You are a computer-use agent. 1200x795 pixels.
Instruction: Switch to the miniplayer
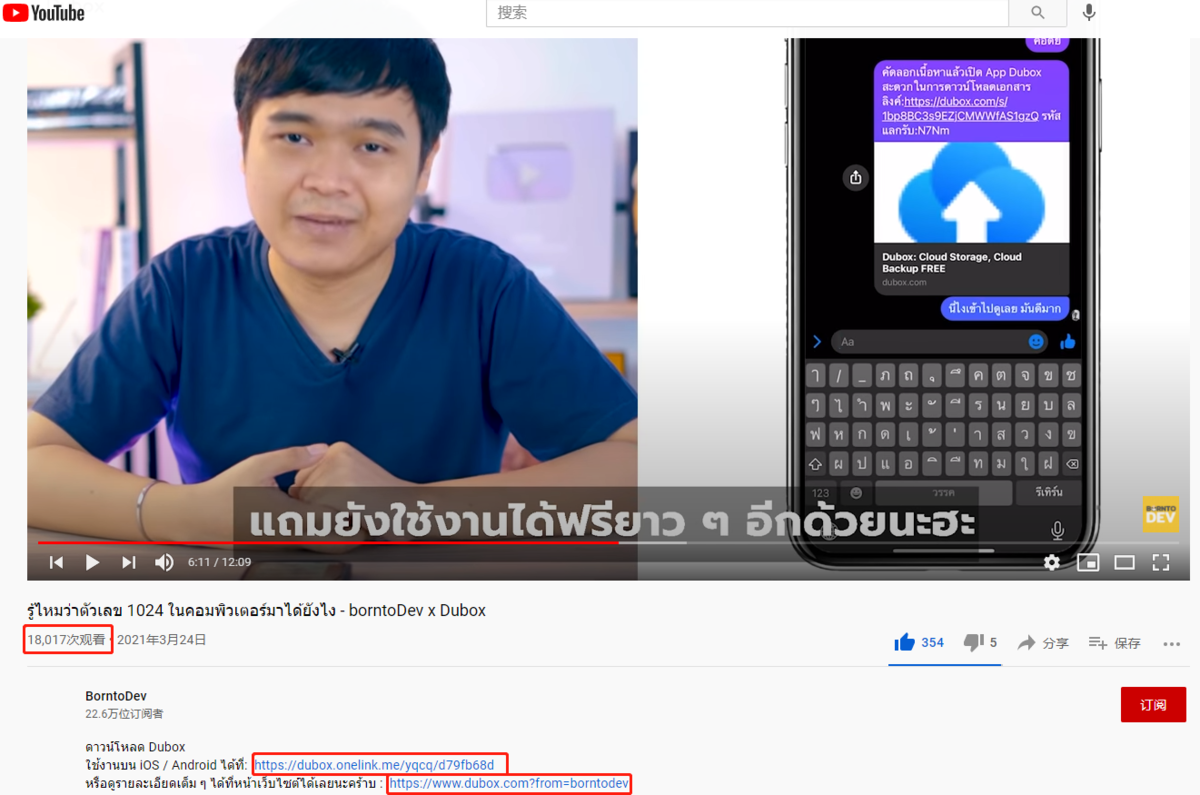pyautogui.click(x=1088, y=563)
